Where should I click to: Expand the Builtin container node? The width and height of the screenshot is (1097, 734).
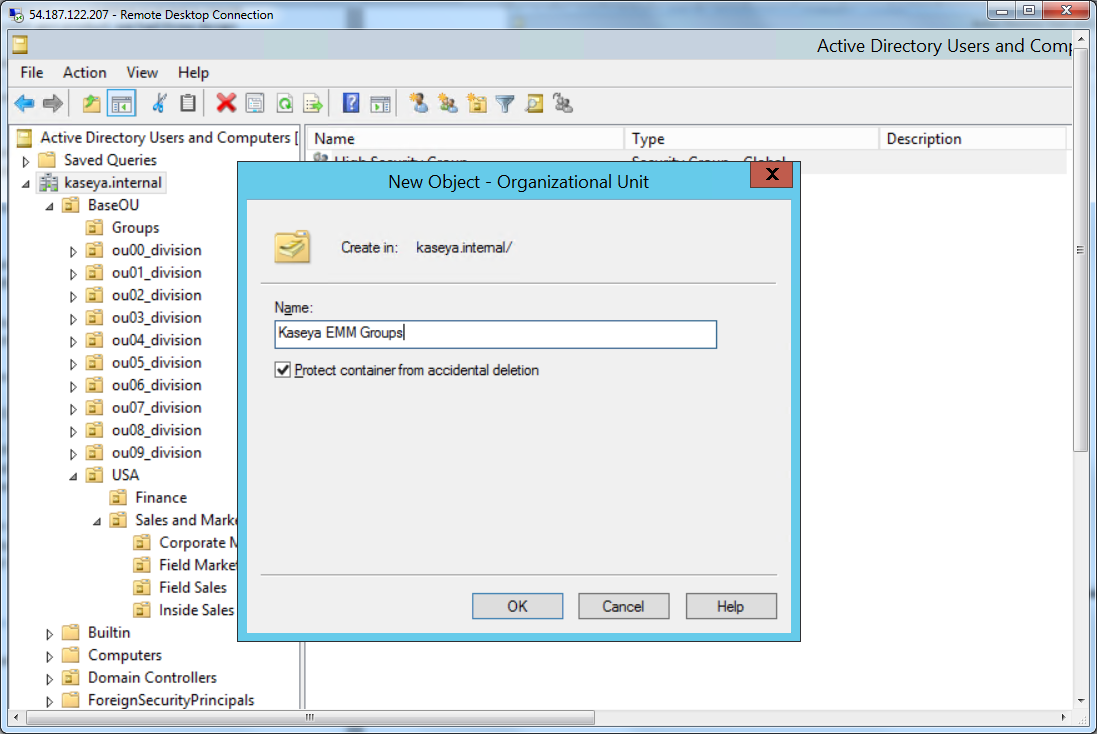[49, 634]
